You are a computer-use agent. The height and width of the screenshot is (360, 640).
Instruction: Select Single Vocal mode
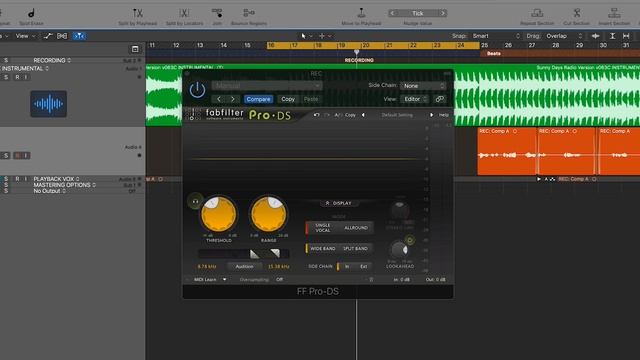322,228
